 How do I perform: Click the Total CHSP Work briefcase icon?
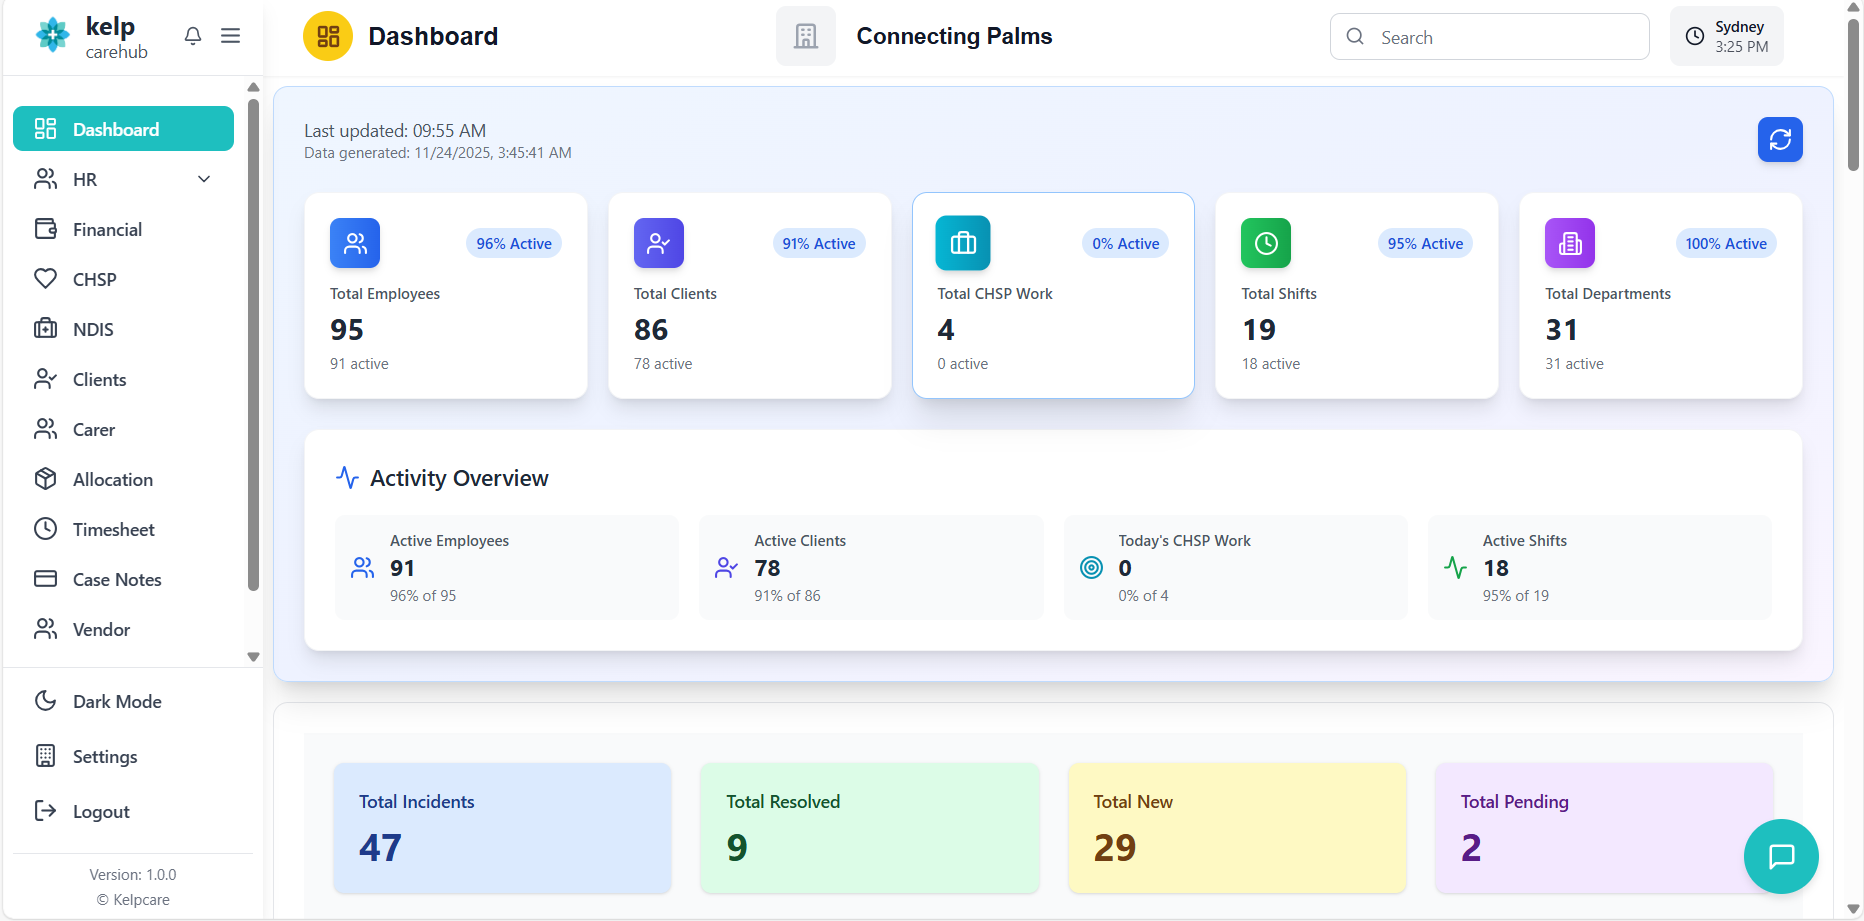tap(962, 243)
